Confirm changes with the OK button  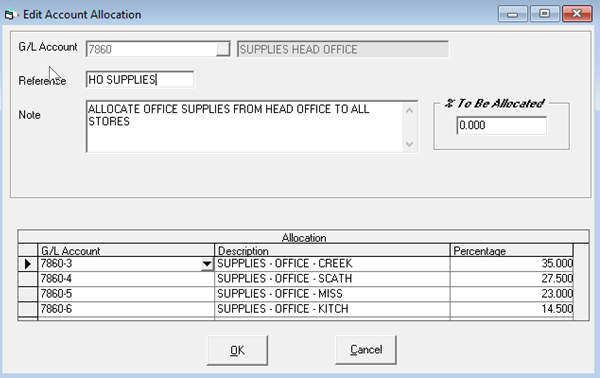(237, 350)
